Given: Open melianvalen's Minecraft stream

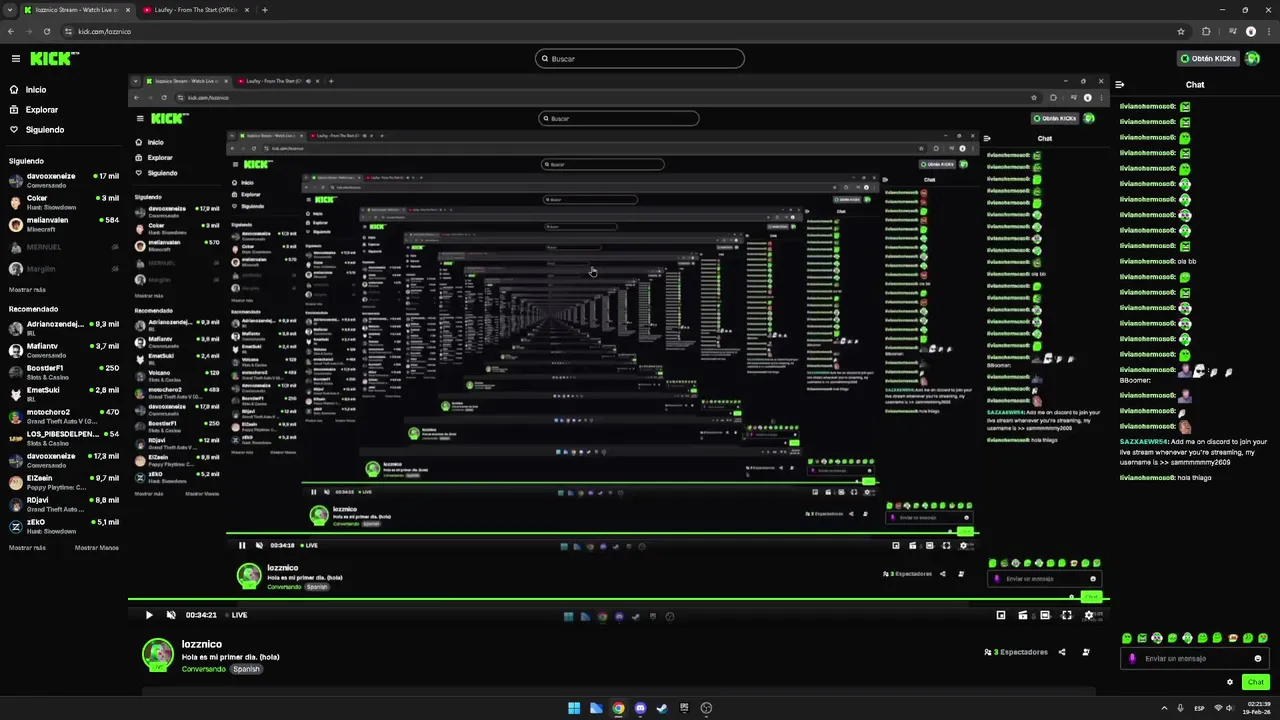Looking at the screenshot, I should (x=64, y=224).
